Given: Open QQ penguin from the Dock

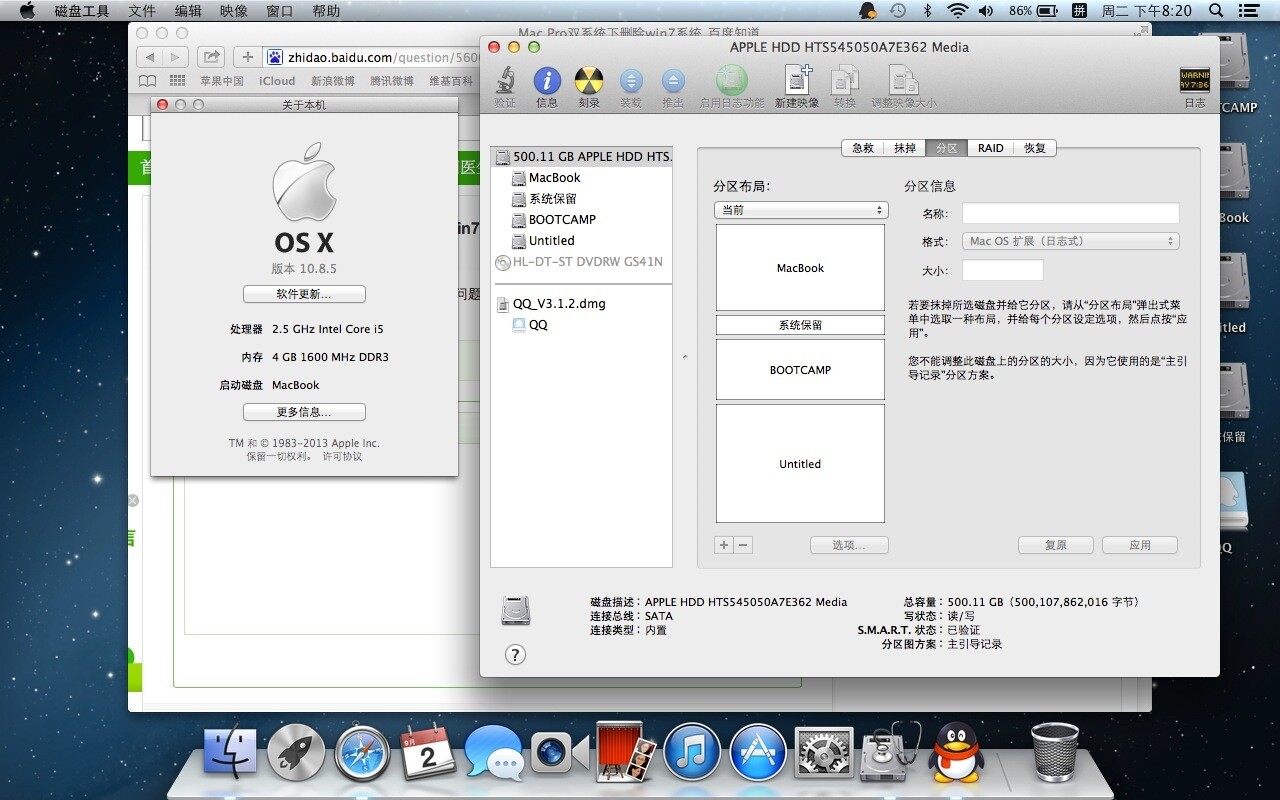Looking at the screenshot, I should (x=956, y=753).
